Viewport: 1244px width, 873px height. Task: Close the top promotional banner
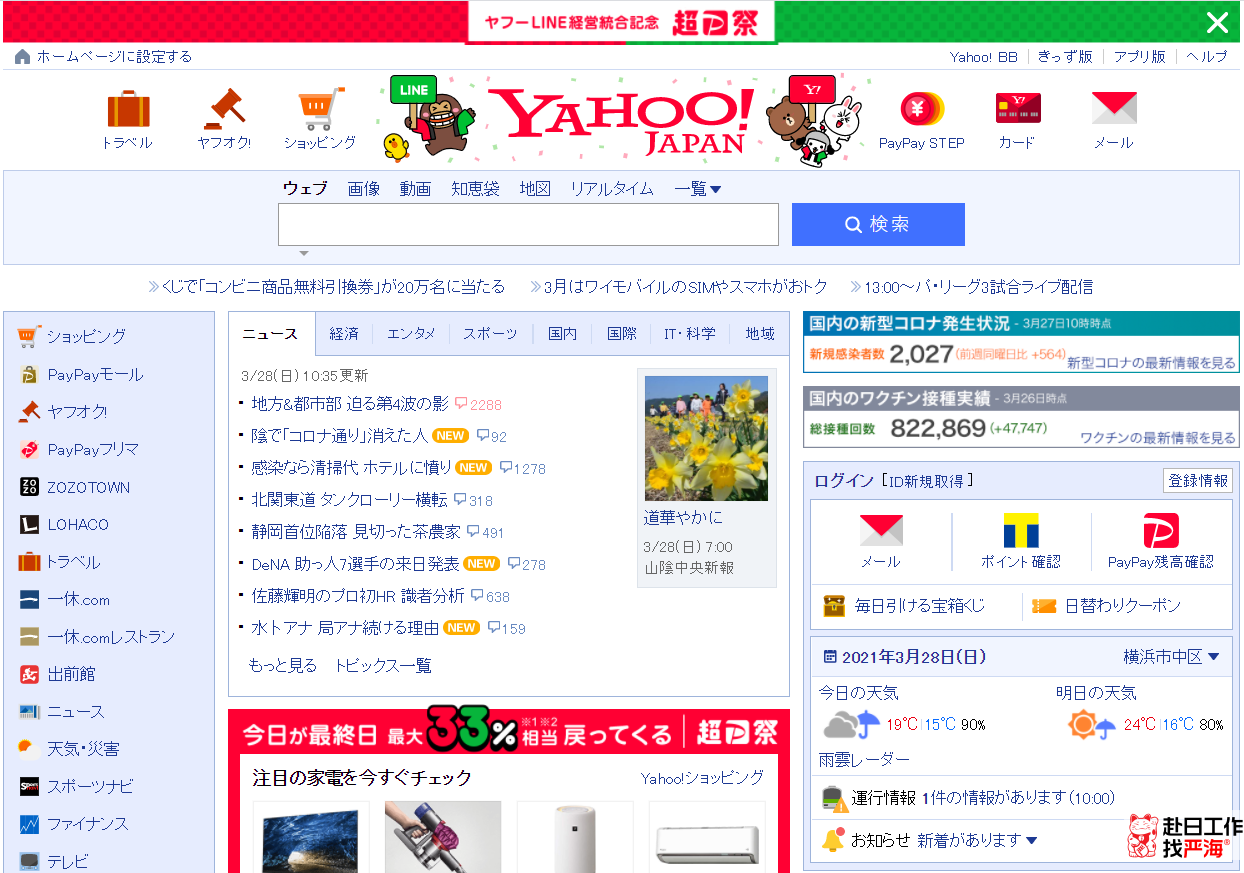[x=1217, y=22]
